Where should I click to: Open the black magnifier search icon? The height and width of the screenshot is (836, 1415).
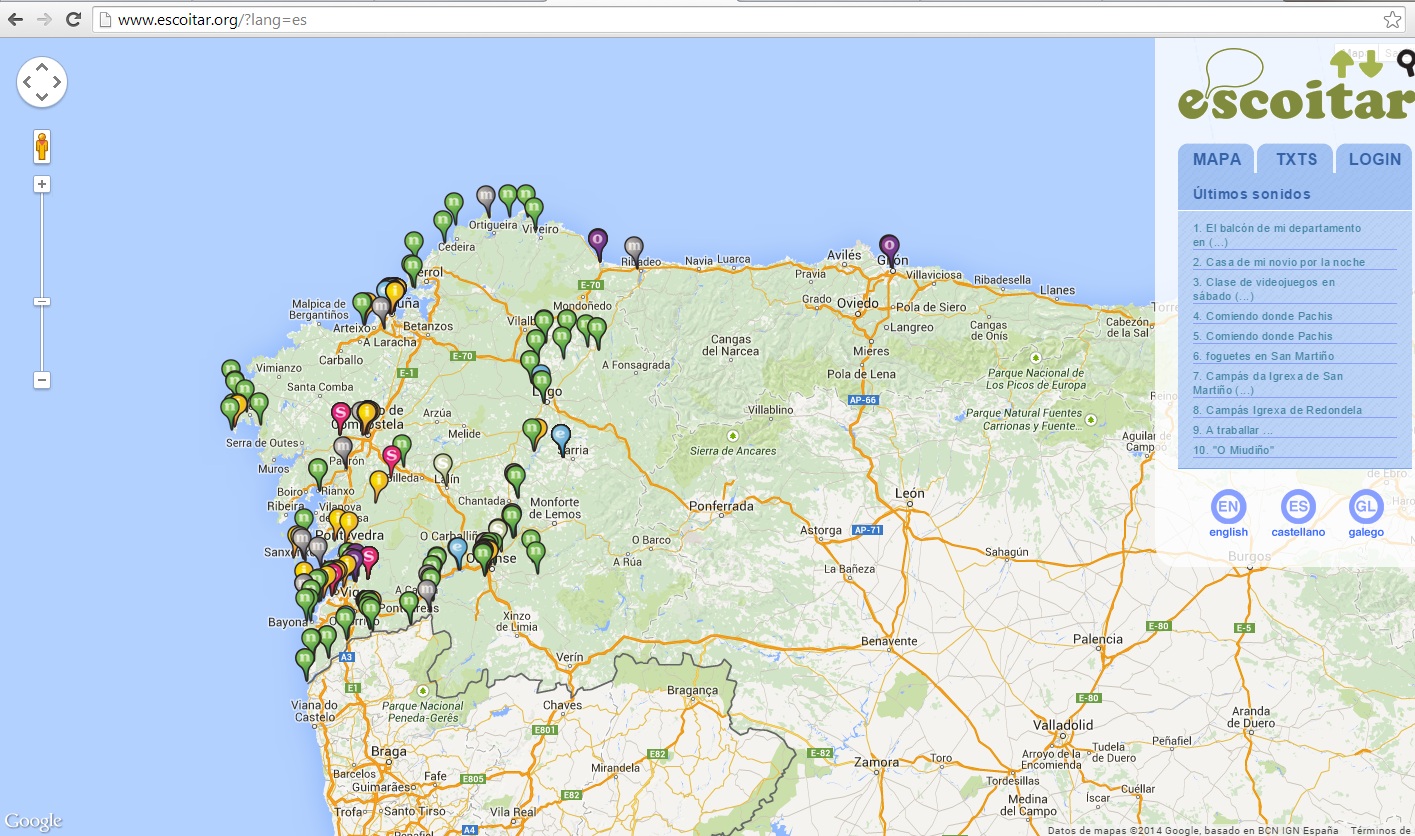[1406, 64]
